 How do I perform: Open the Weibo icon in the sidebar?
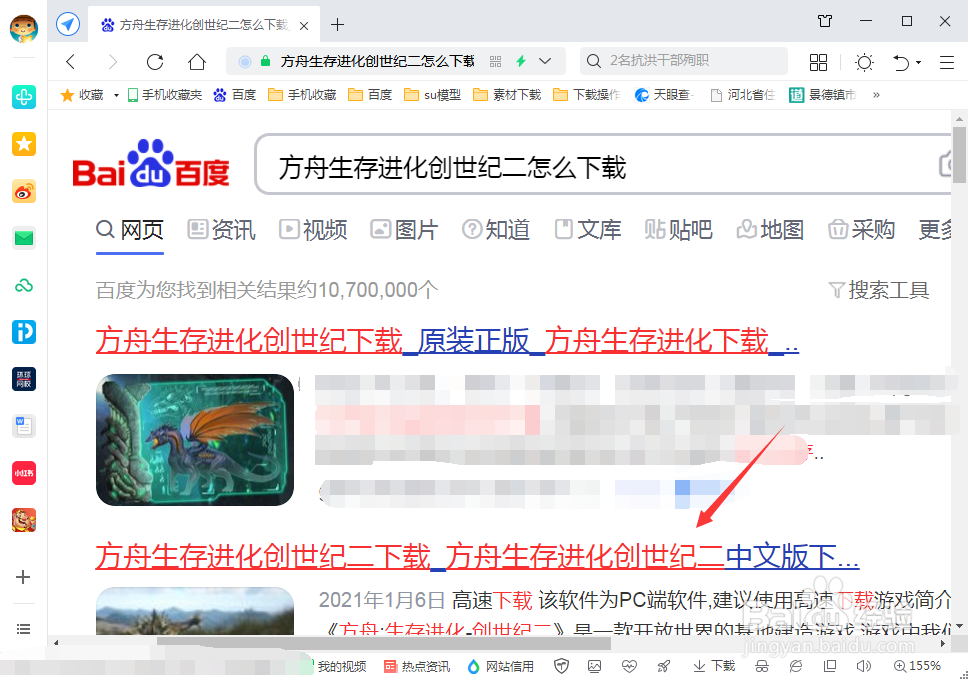23,191
